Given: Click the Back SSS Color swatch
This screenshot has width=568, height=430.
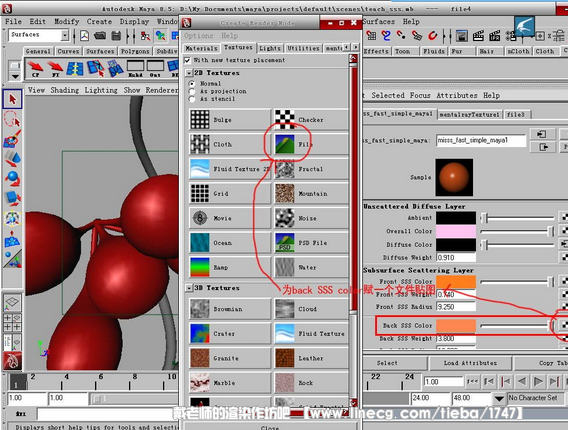Looking at the screenshot, I should [456, 326].
